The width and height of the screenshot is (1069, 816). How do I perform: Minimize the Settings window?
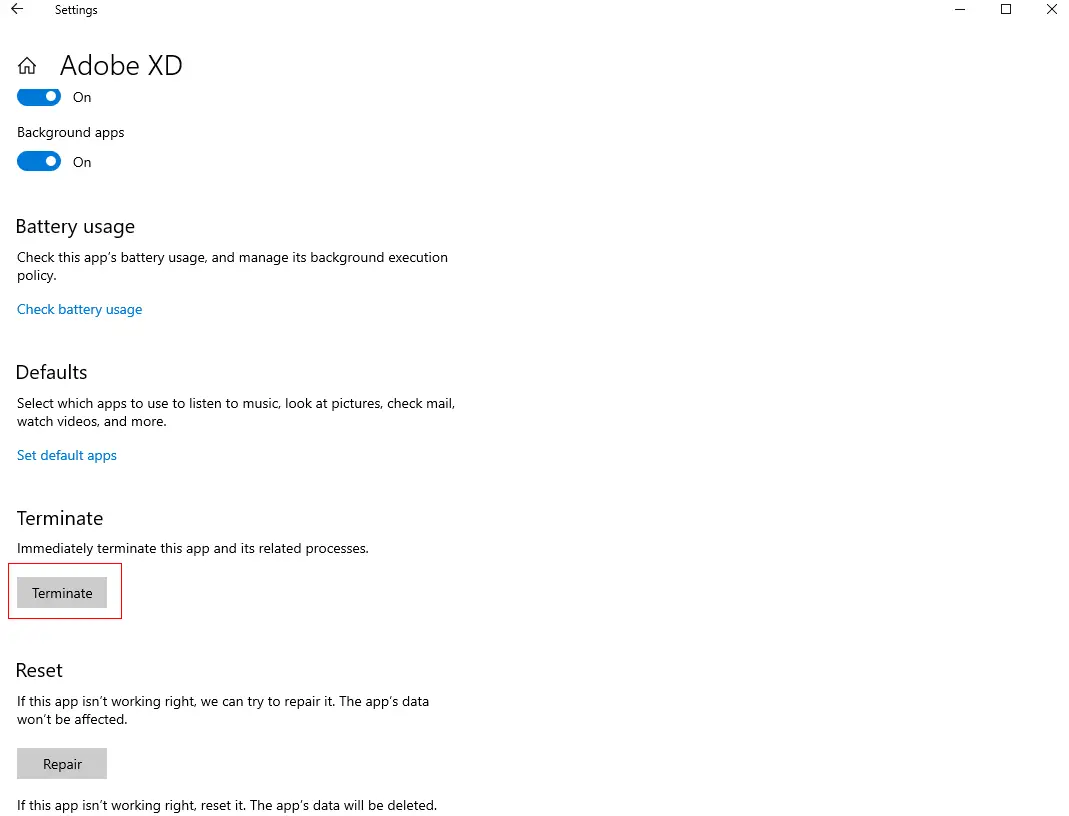[x=960, y=10]
